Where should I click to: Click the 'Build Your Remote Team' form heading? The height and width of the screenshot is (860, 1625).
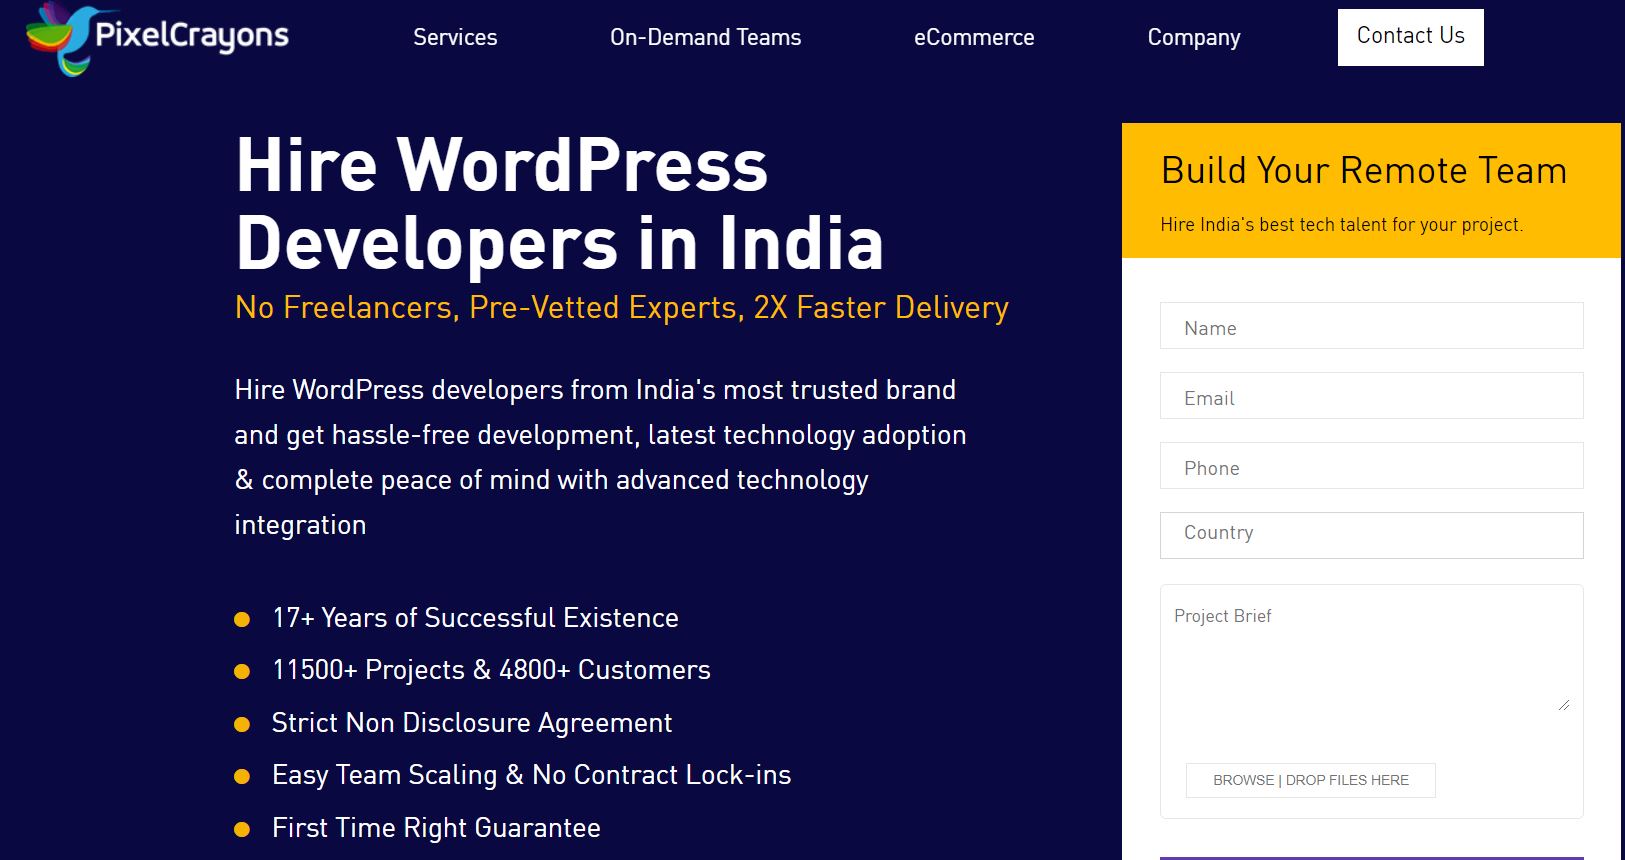point(1364,171)
